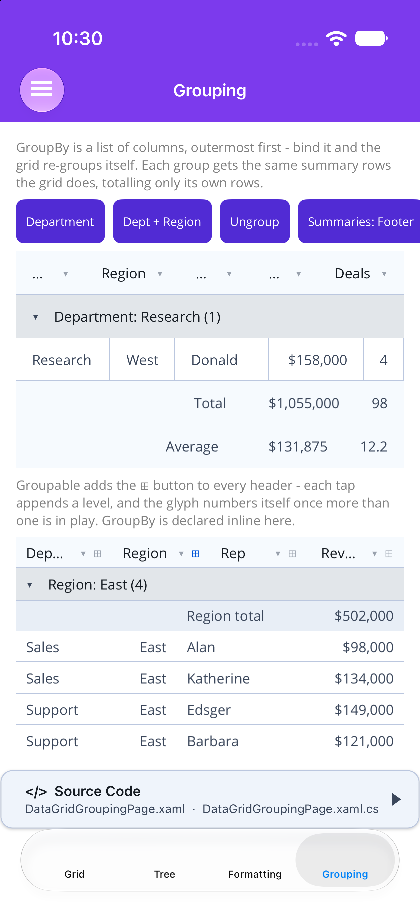Image resolution: width=420 pixels, height=912 pixels.
Task: Tap the Ungroup button
Action: tap(255, 222)
